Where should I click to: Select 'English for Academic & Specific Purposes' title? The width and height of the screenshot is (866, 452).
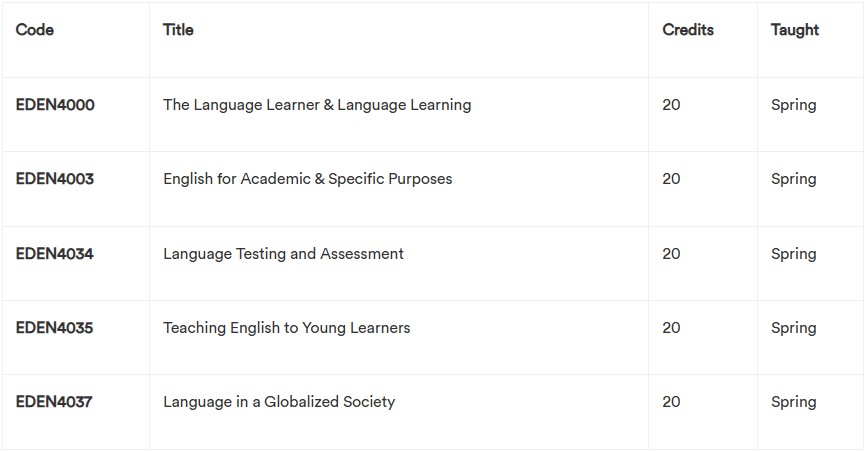click(x=308, y=179)
